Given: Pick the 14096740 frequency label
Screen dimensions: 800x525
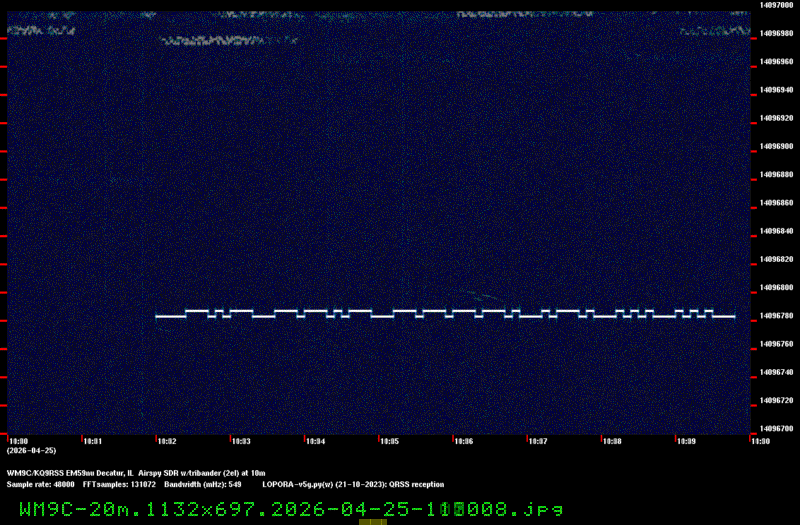Looking at the screenshot, I should [x=776, y=372].
